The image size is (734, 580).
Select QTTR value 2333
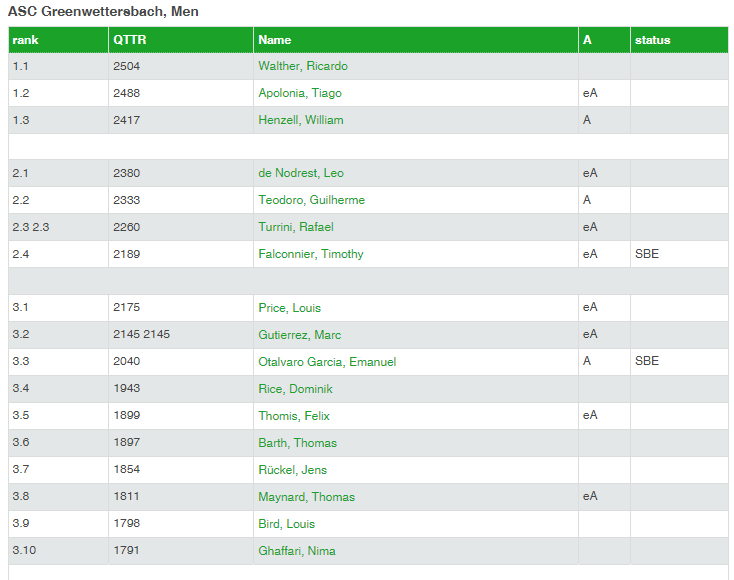[x=126, y=200]
